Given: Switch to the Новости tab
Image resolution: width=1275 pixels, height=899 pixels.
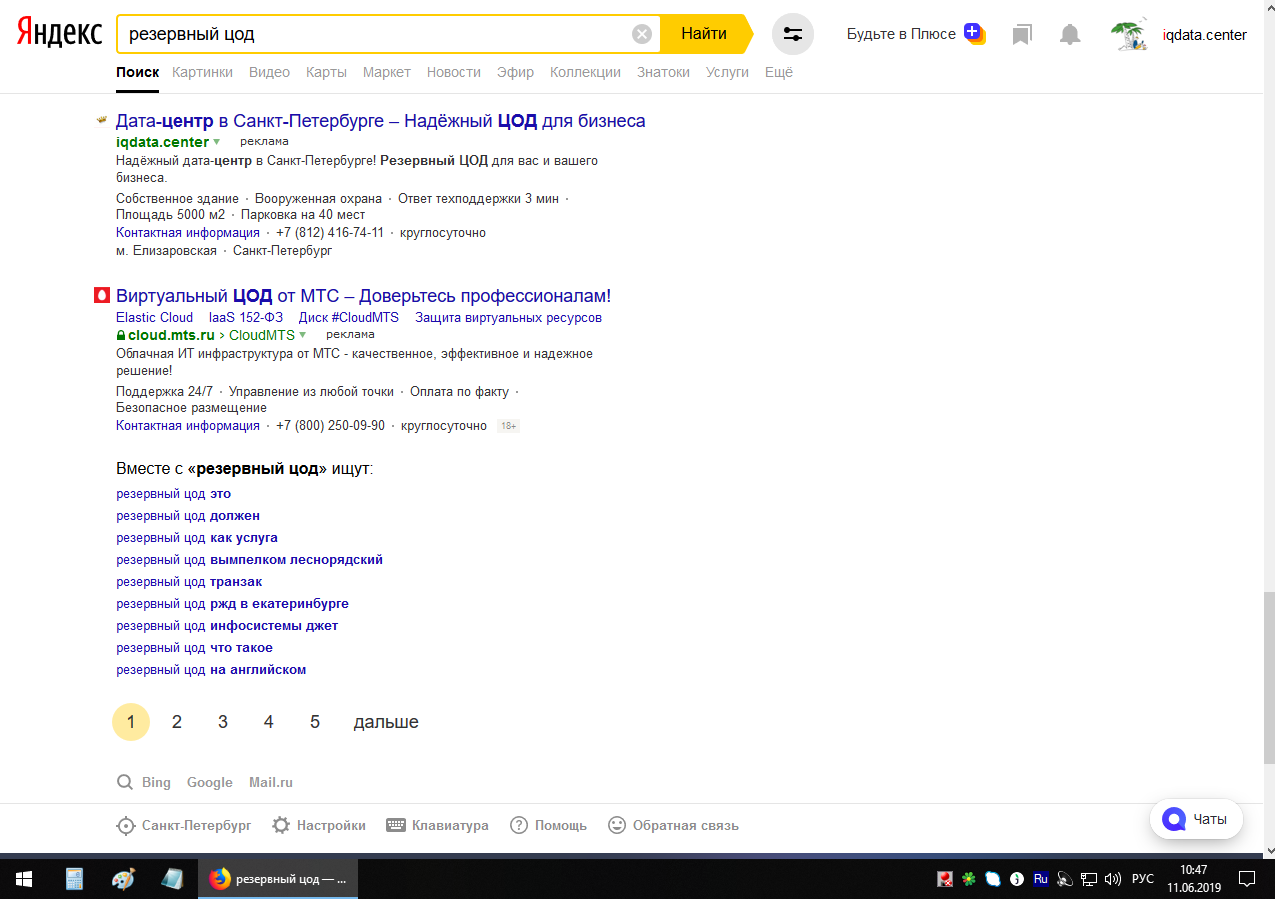Looking at the screenshot, I should point(454,72).
